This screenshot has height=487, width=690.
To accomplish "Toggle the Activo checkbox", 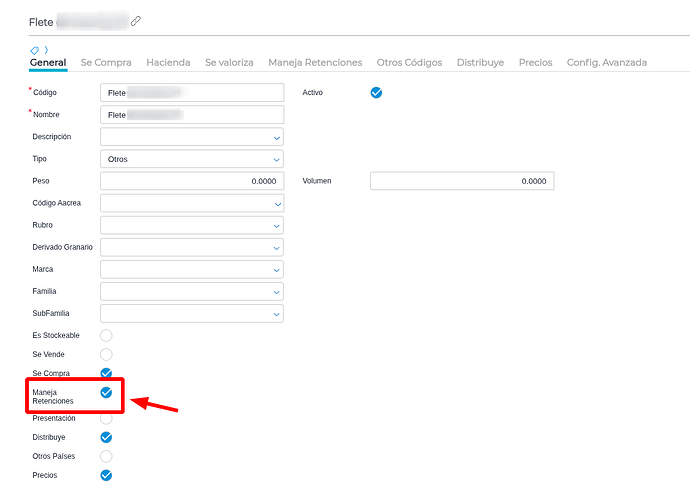I will 376,92.
